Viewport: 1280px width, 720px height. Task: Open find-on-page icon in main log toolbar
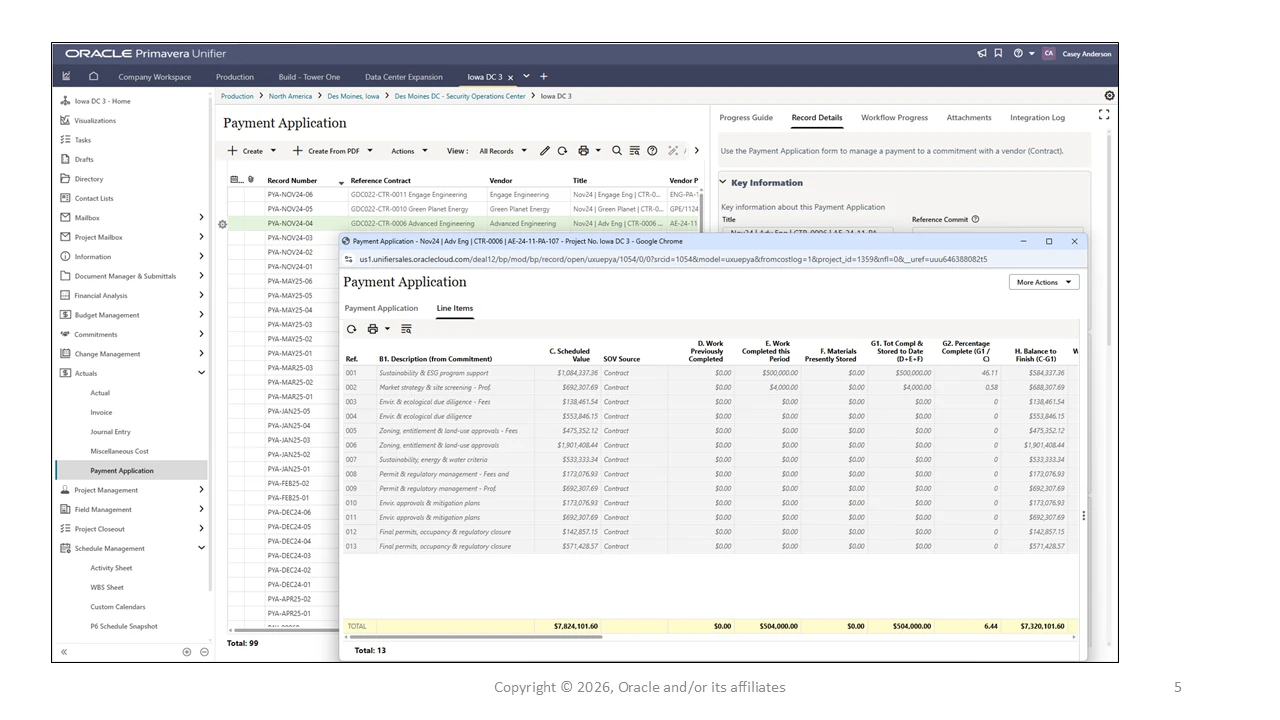(634, 151)
